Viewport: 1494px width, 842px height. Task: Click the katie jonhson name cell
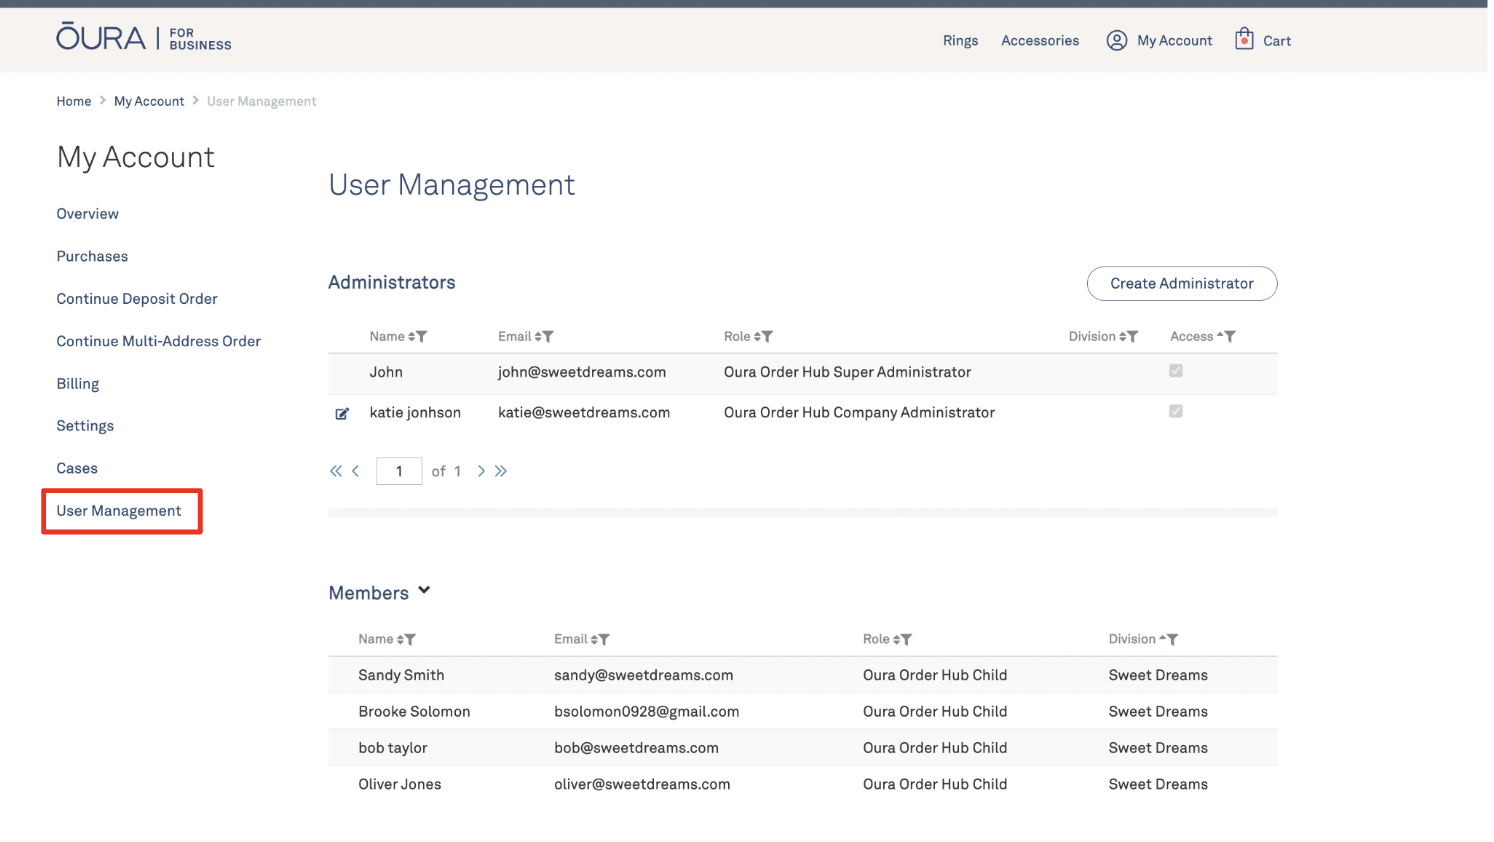[x=415, y=413]
